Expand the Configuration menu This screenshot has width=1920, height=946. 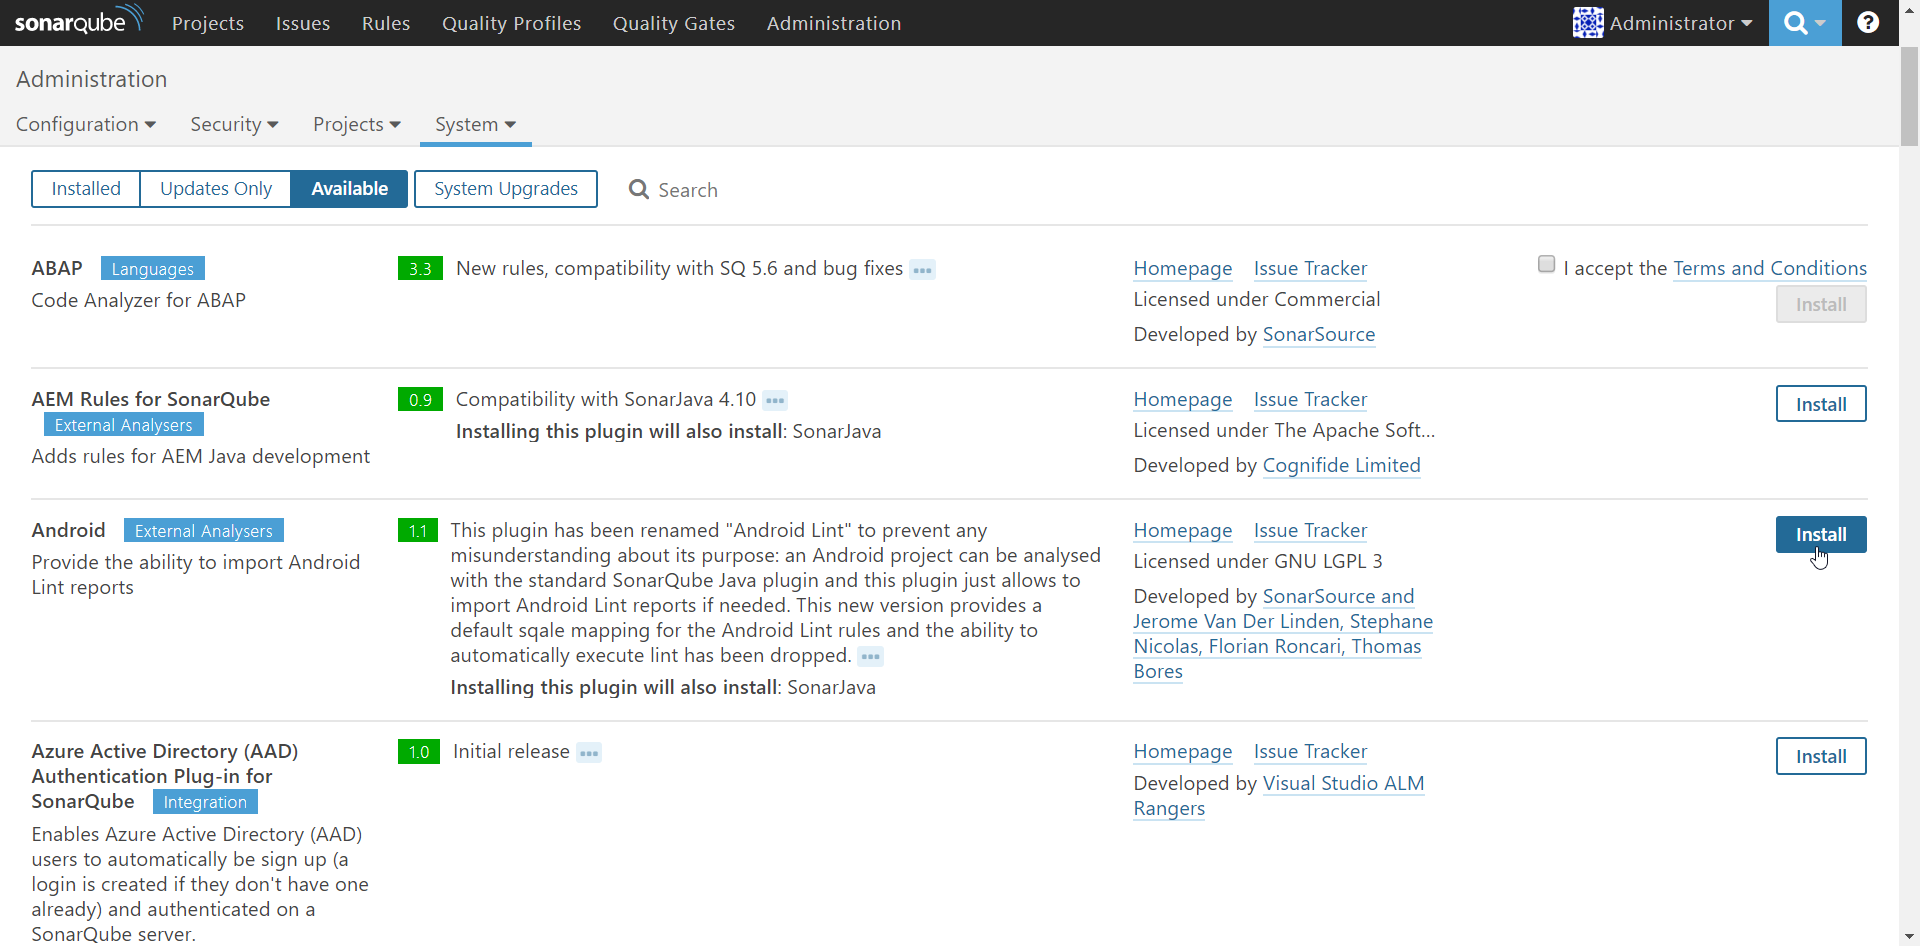pos(86,124)
